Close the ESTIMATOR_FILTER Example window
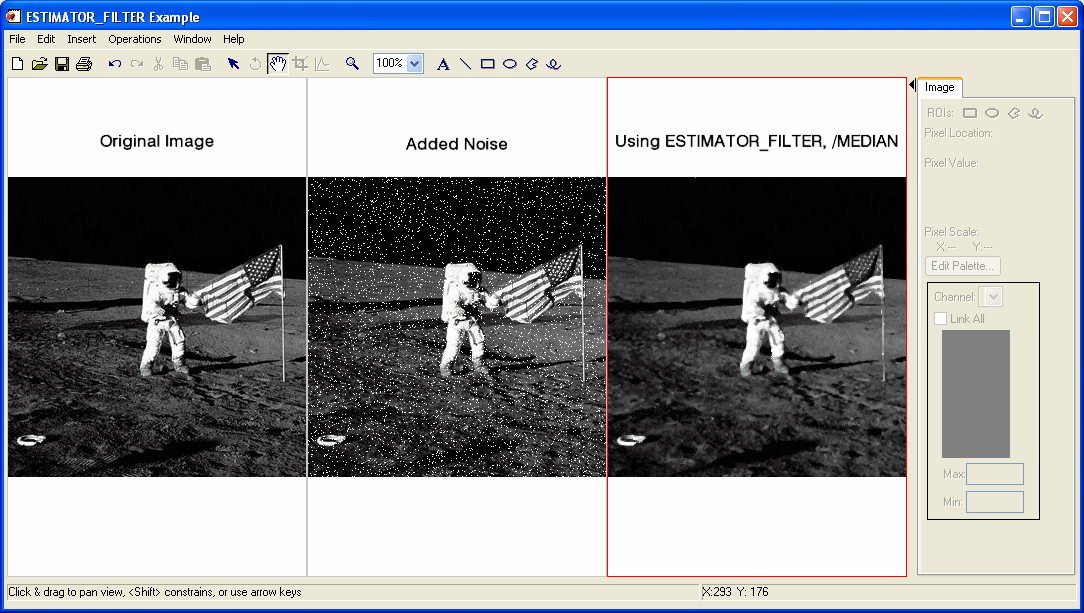 coord(1067,17)
